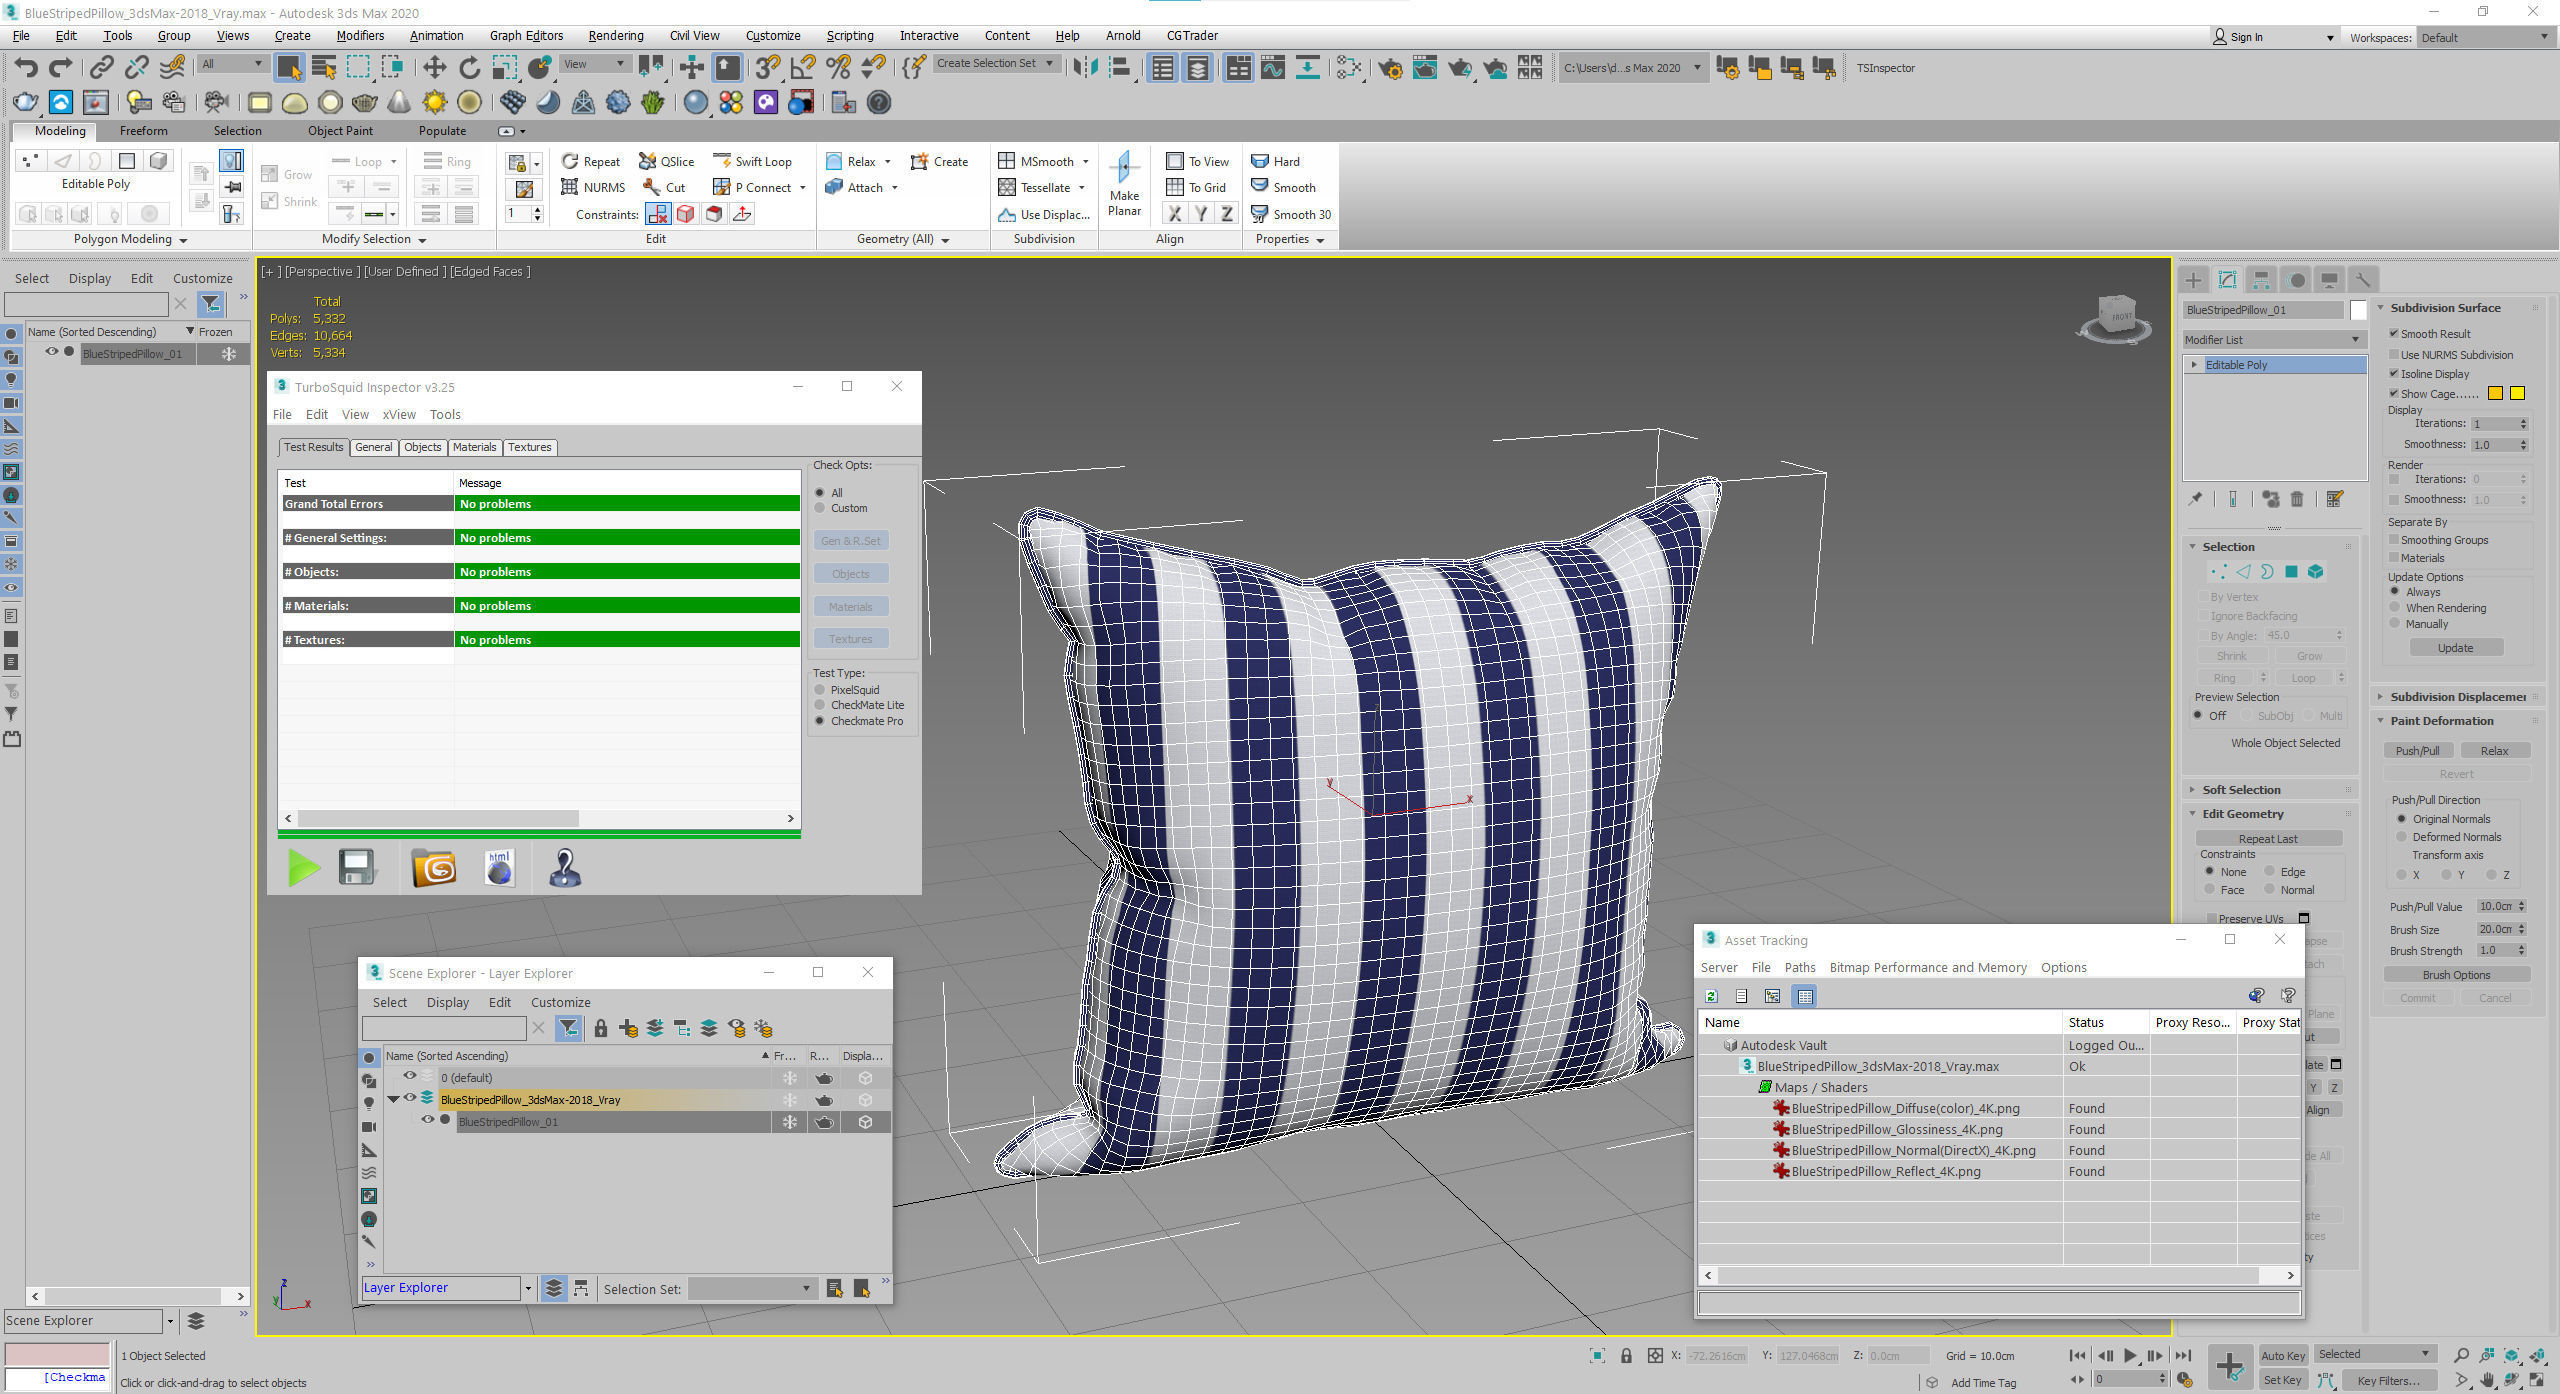This screenshot has width=2560, height=1394.
Task: Click the lock icon in Layer Explorer toolbar
Action: (601, 1028)
